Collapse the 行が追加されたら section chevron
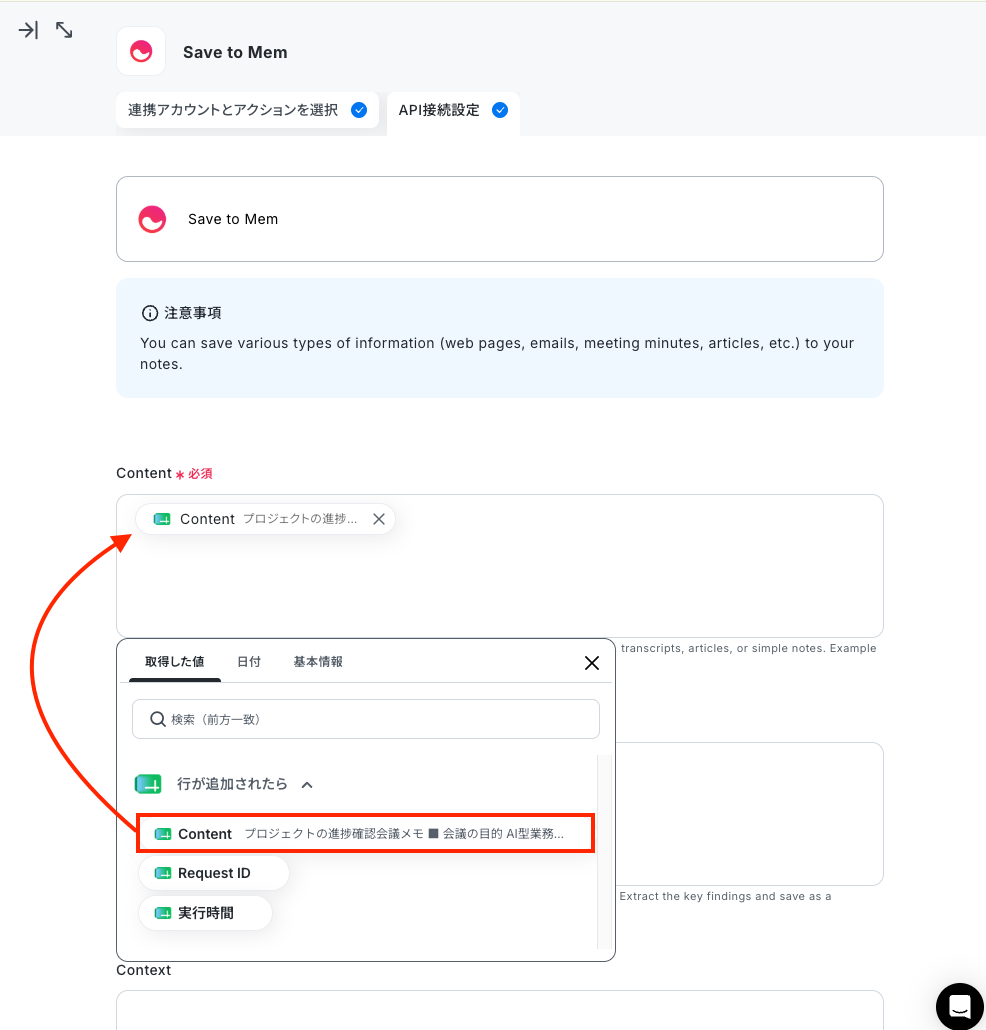The height and width of the screenshot is (1030, 986). [x=307, y=784]
